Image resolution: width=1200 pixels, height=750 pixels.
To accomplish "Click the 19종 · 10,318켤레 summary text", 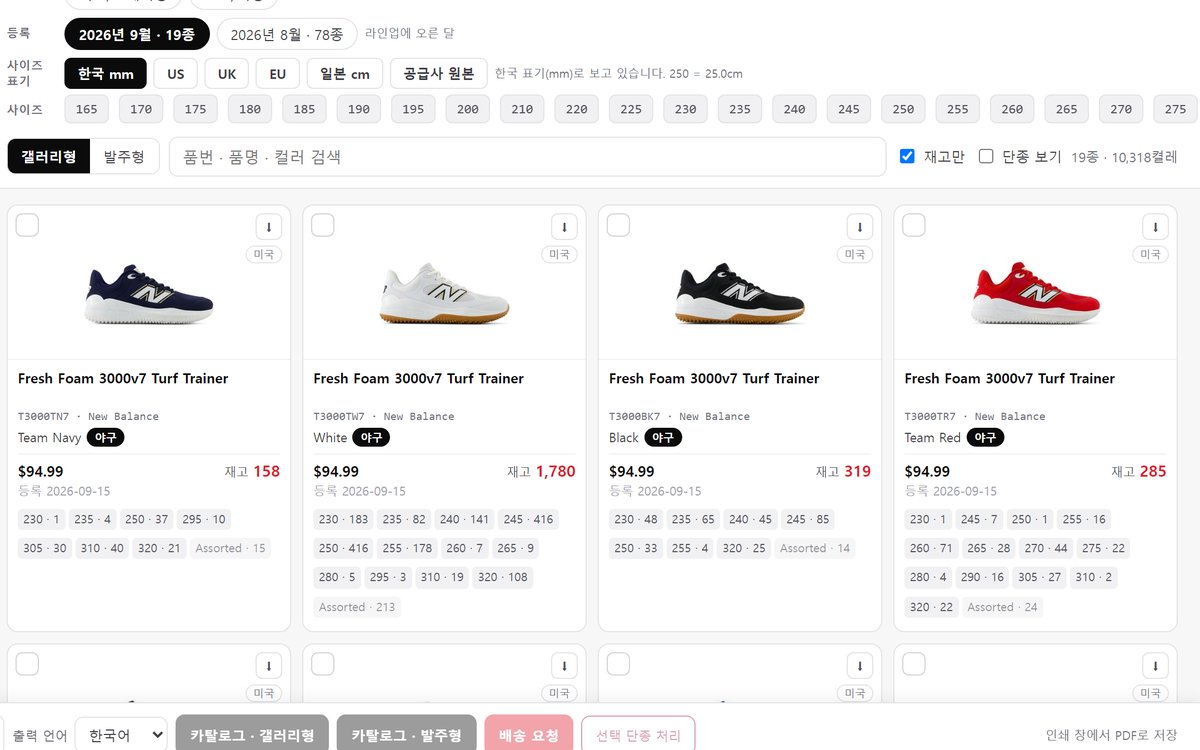I will click(x=1124, y=157).
